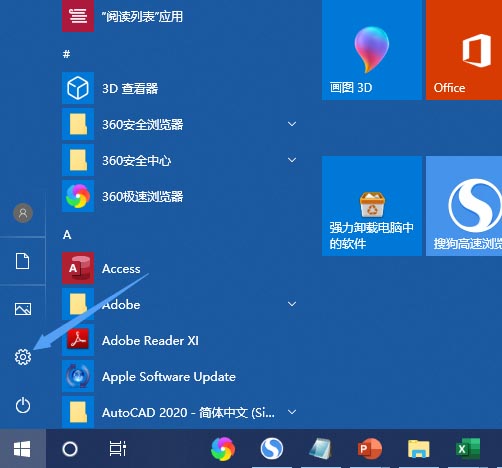This screenshot has width=502, height=468.
Task: Expand the 360安全中心 folder chevron
Action: (x=292, y=160)
